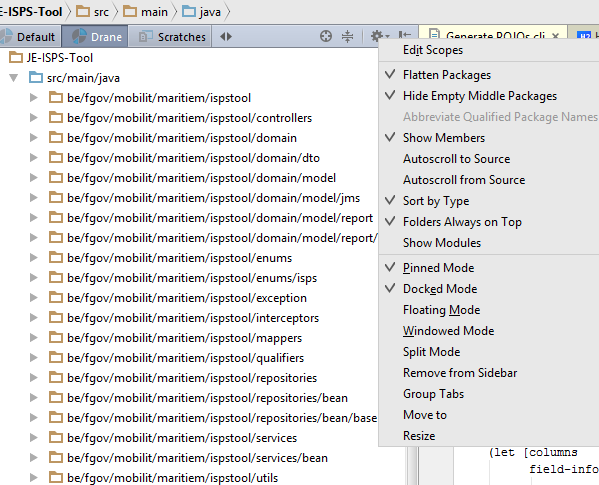This screenshot has width=599, height=485.
Task: Click the src/main/java source folder icon
Action: (36, 78)
